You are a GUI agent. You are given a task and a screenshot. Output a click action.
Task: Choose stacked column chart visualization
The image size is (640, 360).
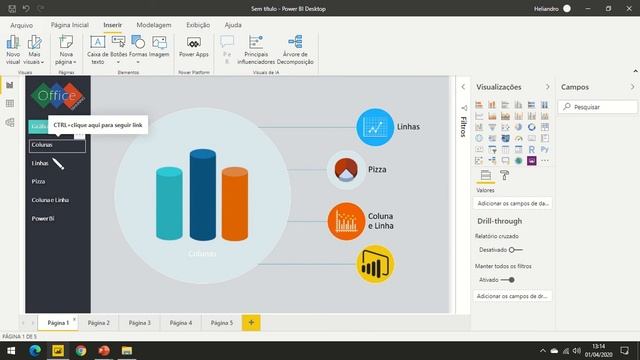pyautogui.click(x=492, y=105)
